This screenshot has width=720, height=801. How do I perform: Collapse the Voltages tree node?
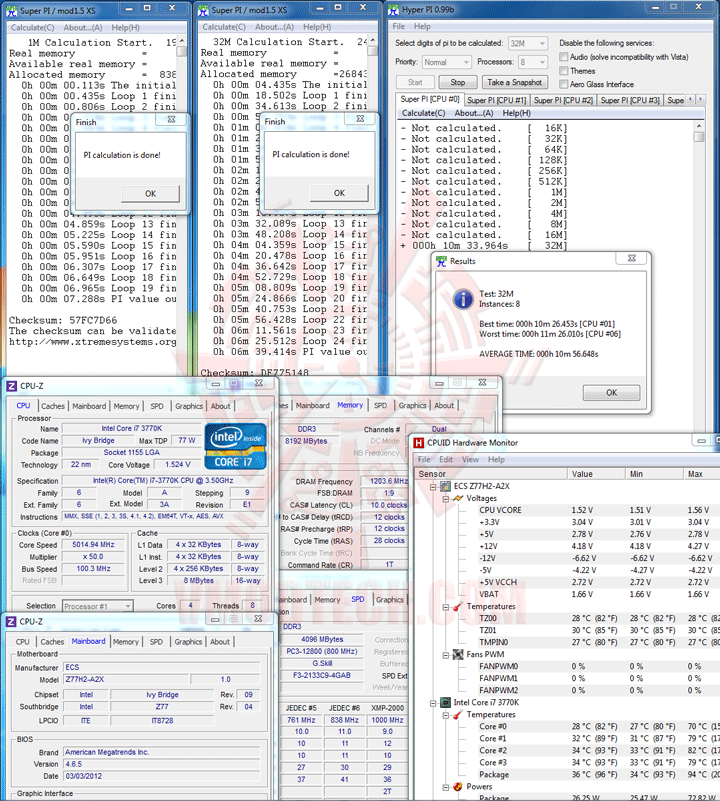[x=446, y=499]
